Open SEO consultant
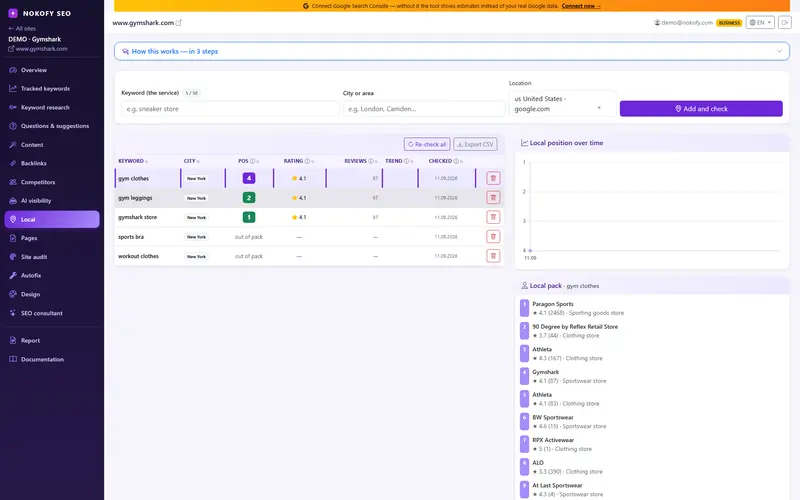 point(52,313)
